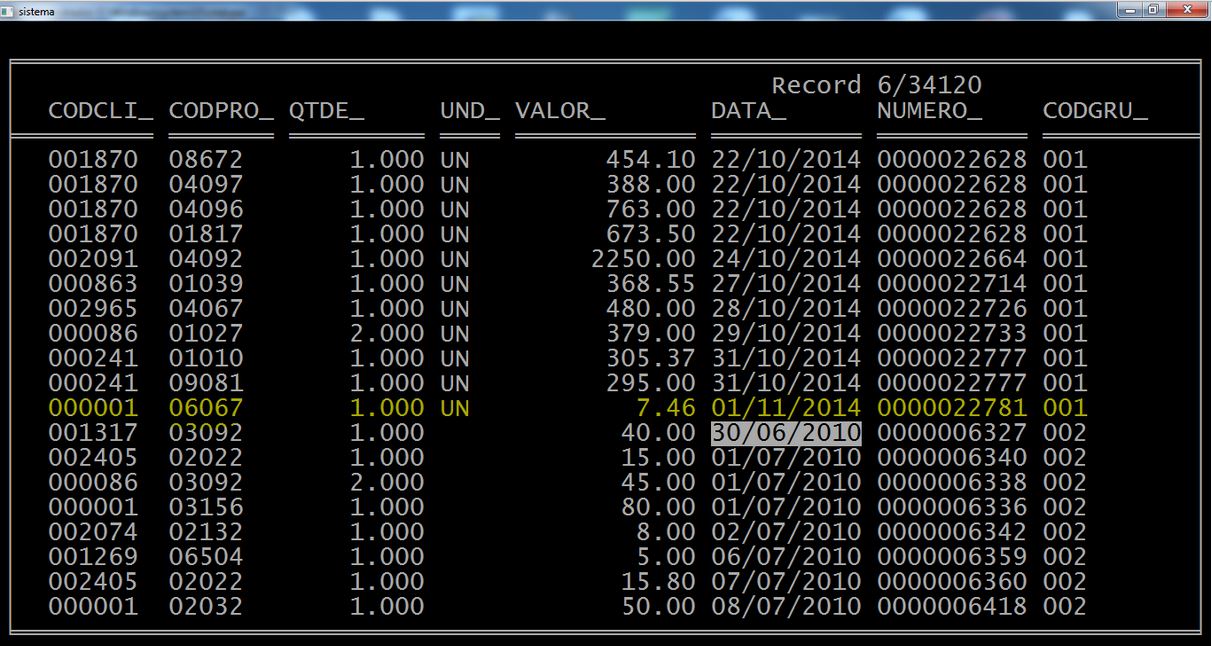Click value 80.00
The image size is (1212, 646).
point(658,507)
